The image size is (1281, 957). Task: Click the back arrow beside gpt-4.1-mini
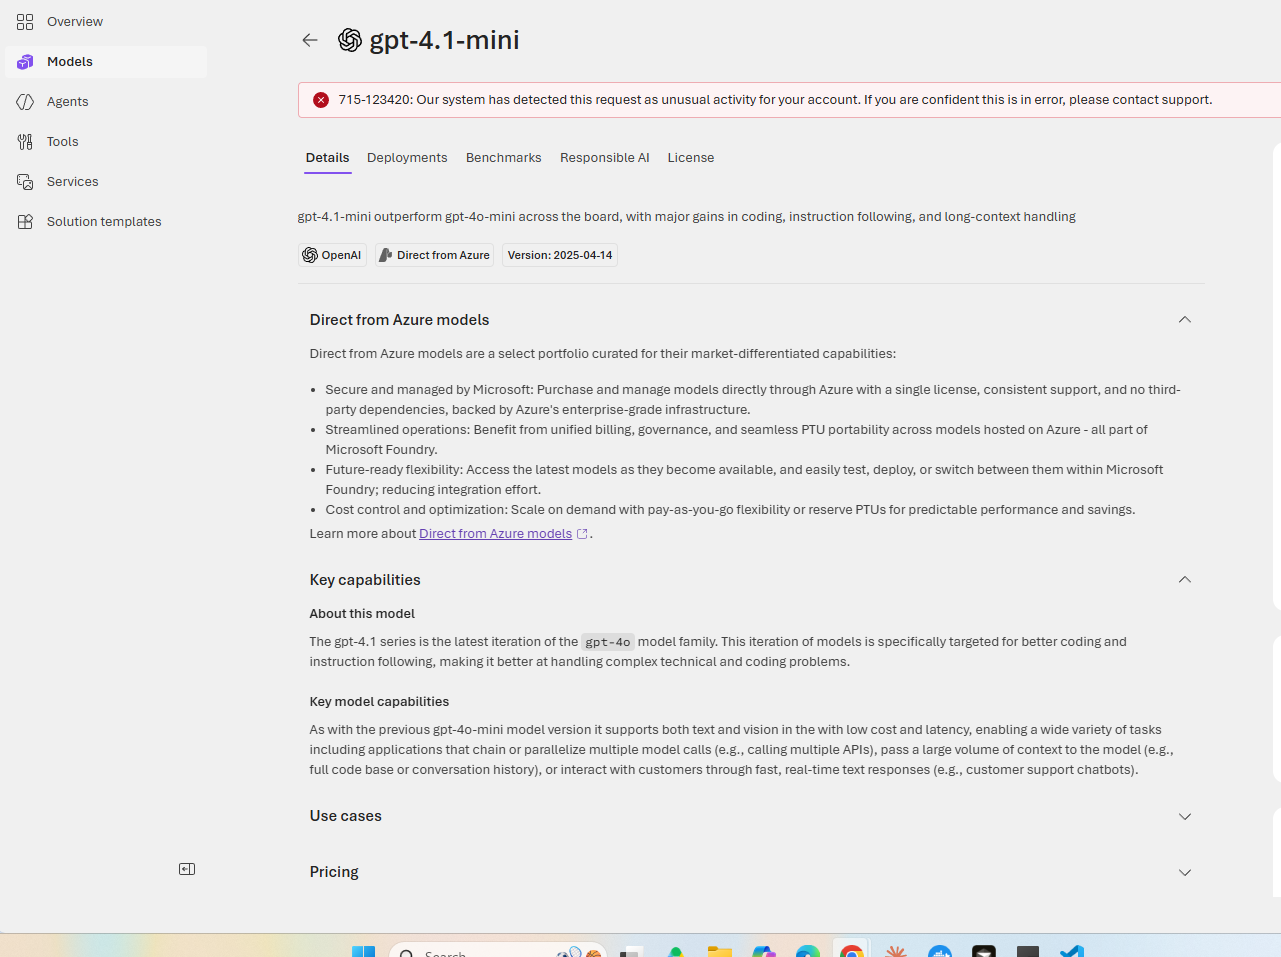tap(310, 40)
